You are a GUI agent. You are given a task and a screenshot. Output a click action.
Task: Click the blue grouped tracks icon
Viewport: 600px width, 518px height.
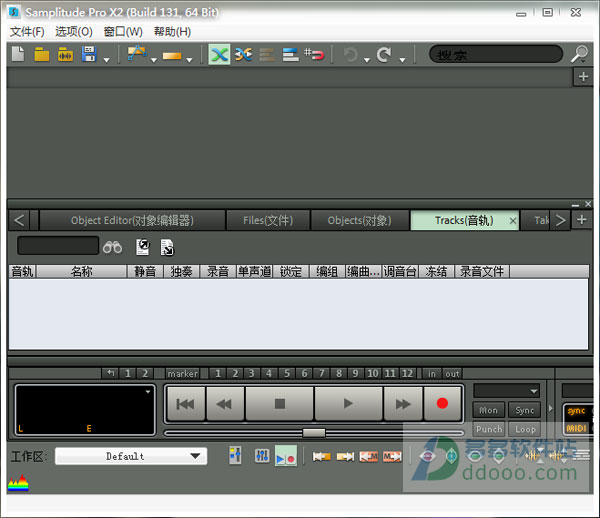tap(290, 55)
